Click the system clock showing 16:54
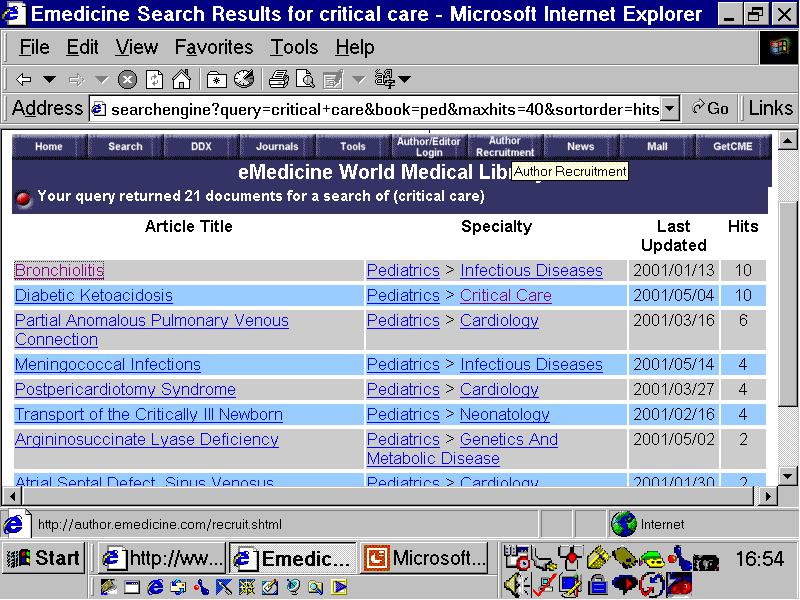Image resolution: width=800 pixels, height=600 pixels. (759, 559)
